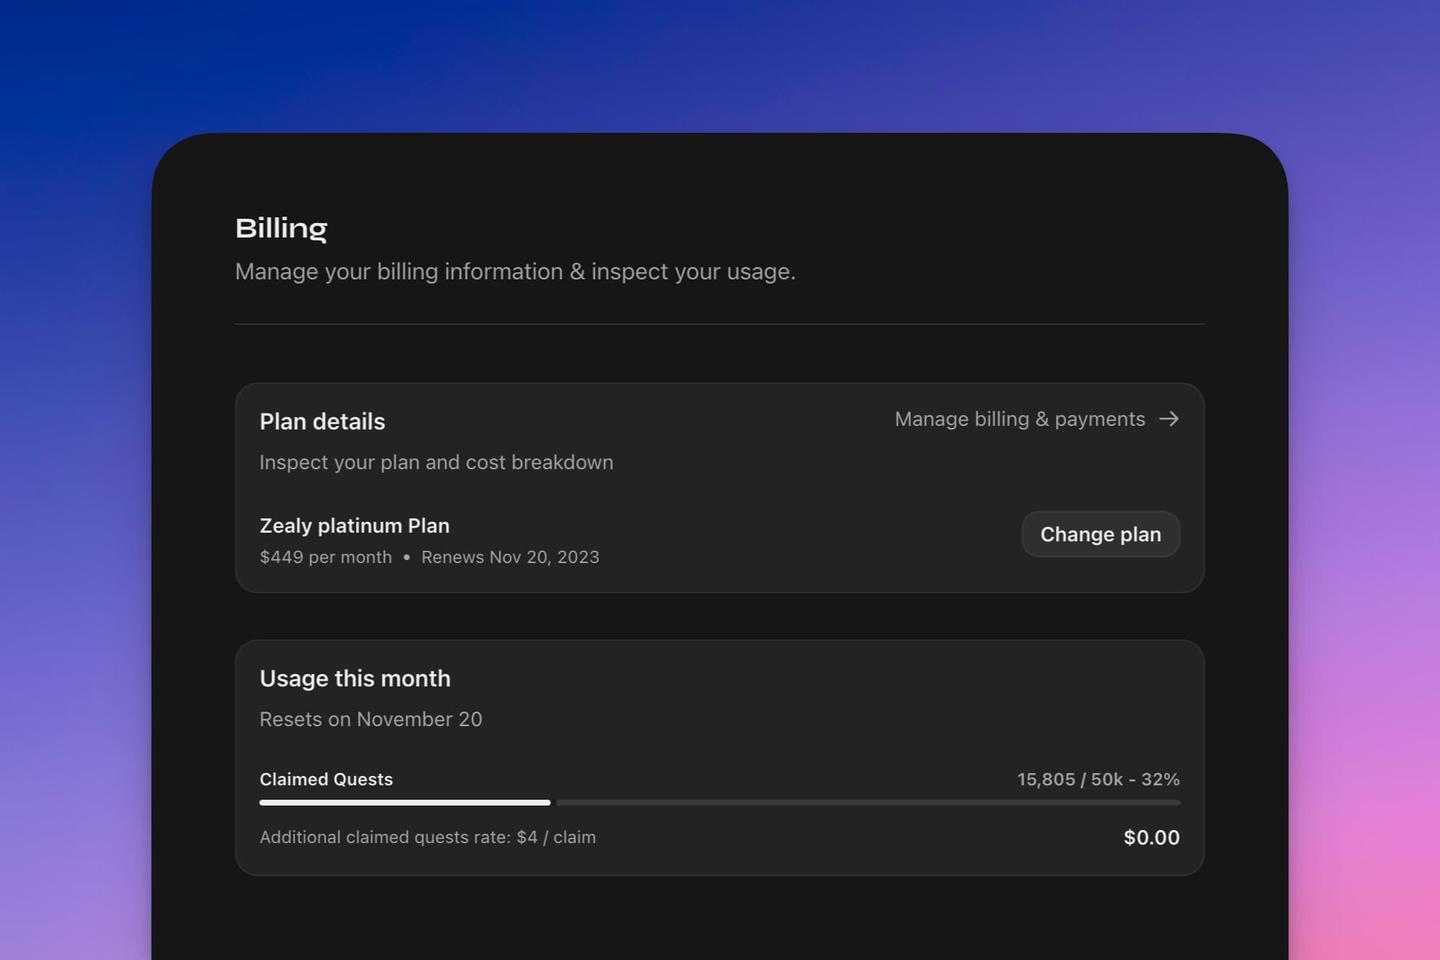This screenshot has height=960, width=1440.
Task: Select the Billing page heading
Action: pyautogui.click(x=281, y=229)
